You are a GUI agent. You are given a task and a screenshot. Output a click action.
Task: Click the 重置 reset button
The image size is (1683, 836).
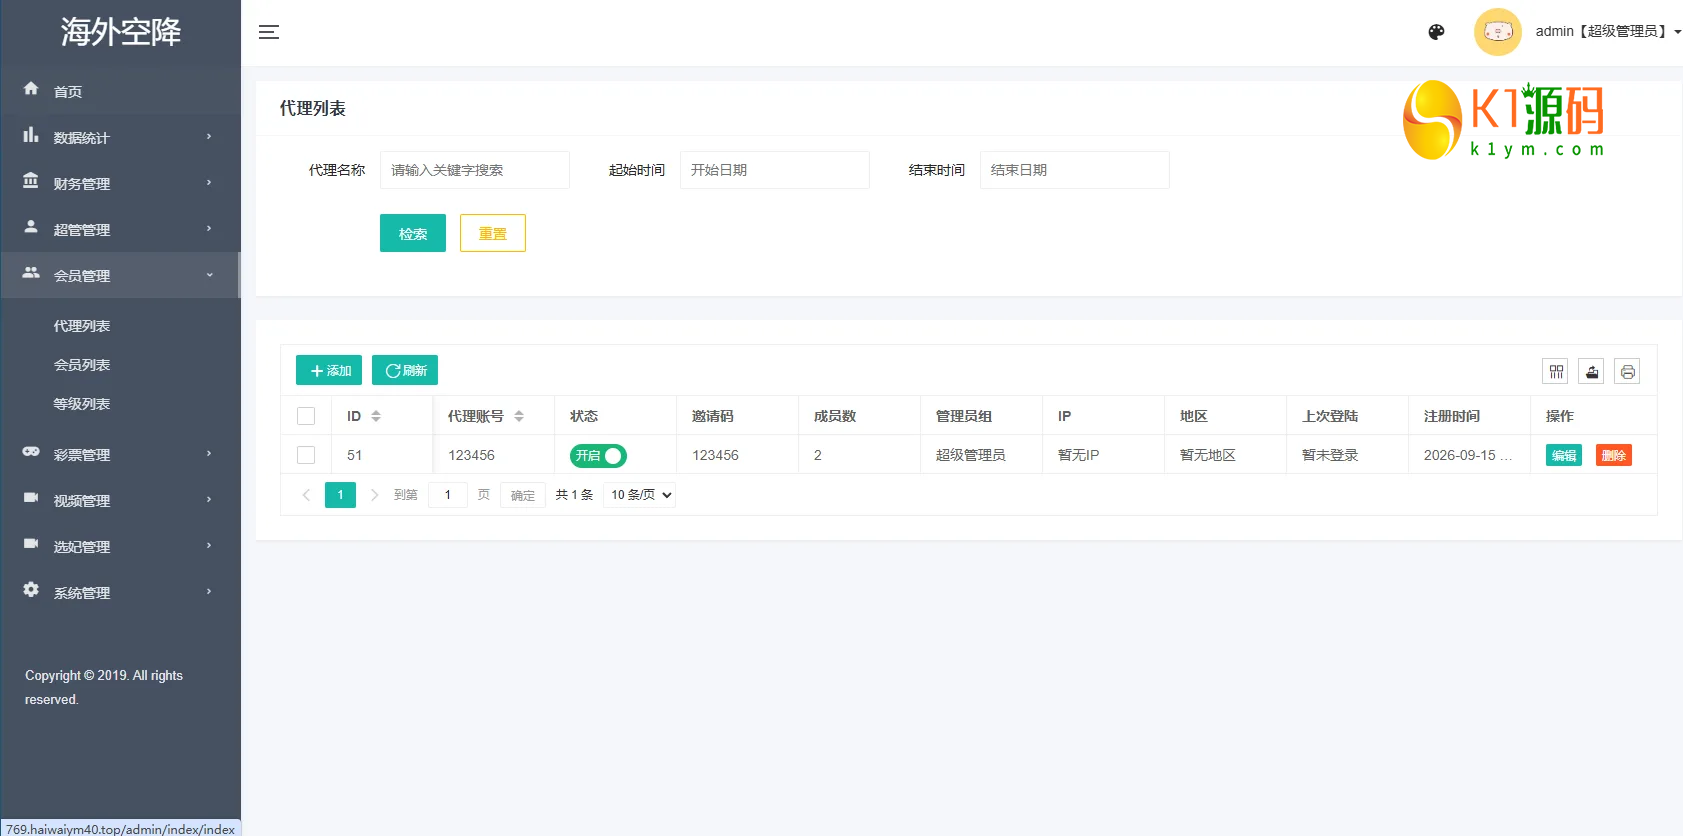[x=493, y=233]
